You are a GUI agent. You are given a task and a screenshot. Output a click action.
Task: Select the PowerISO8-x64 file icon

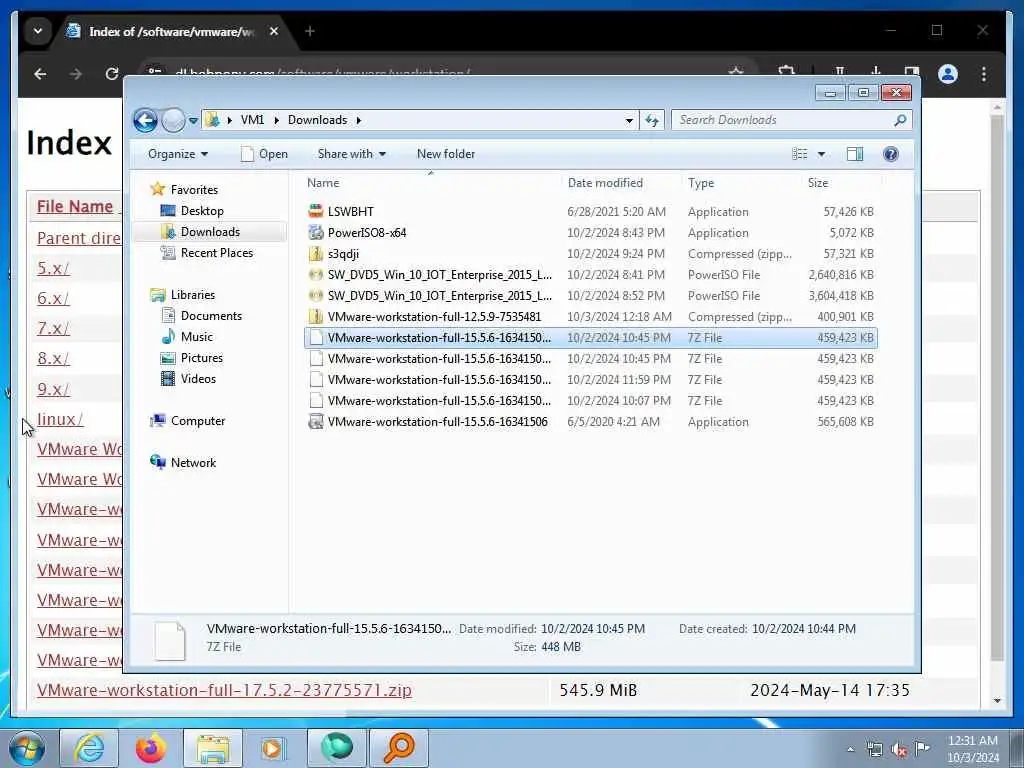coord(316,232)
